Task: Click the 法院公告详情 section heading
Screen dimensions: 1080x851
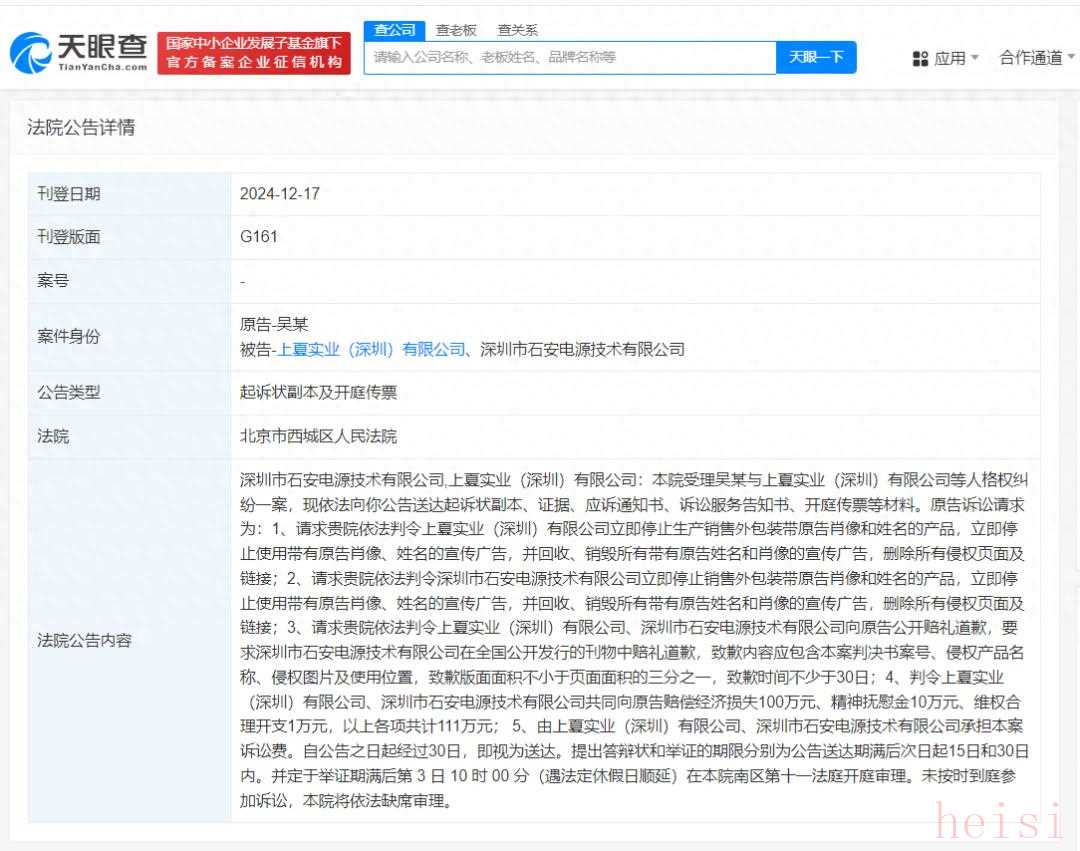Action: pyautogui.click(x=81, y=128)
